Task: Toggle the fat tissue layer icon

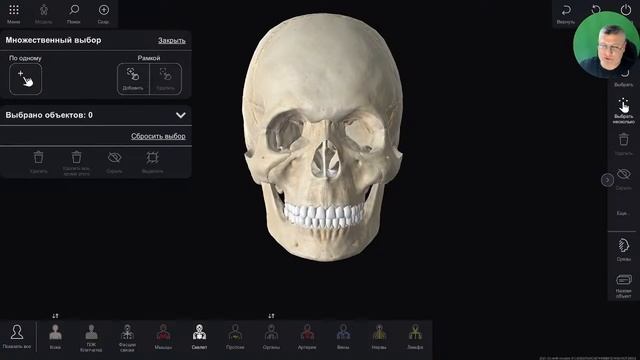Action: 91,338
